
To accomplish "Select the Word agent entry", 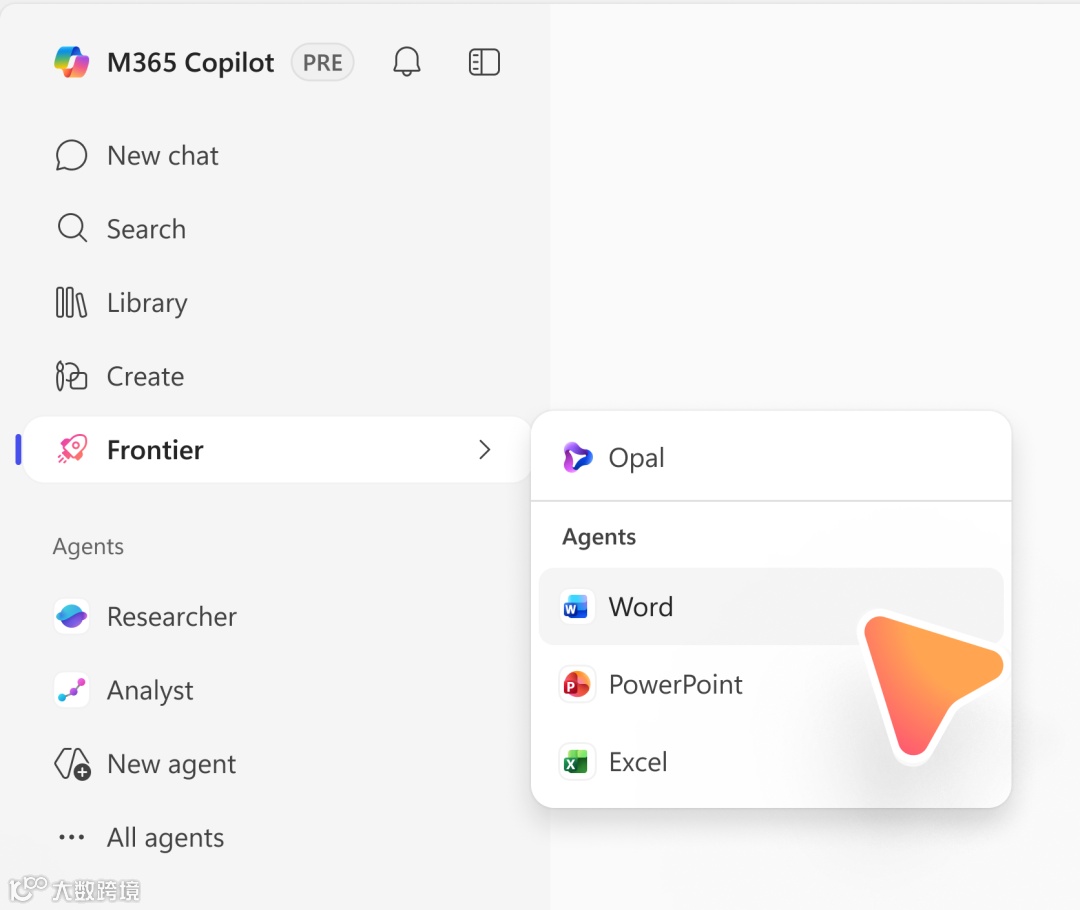I will pyautogui.click(x=771, y=607).
